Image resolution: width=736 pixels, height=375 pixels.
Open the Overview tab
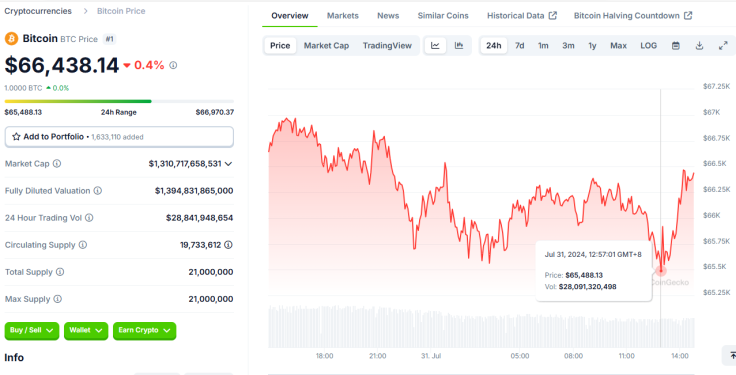(x=290, y=15)
